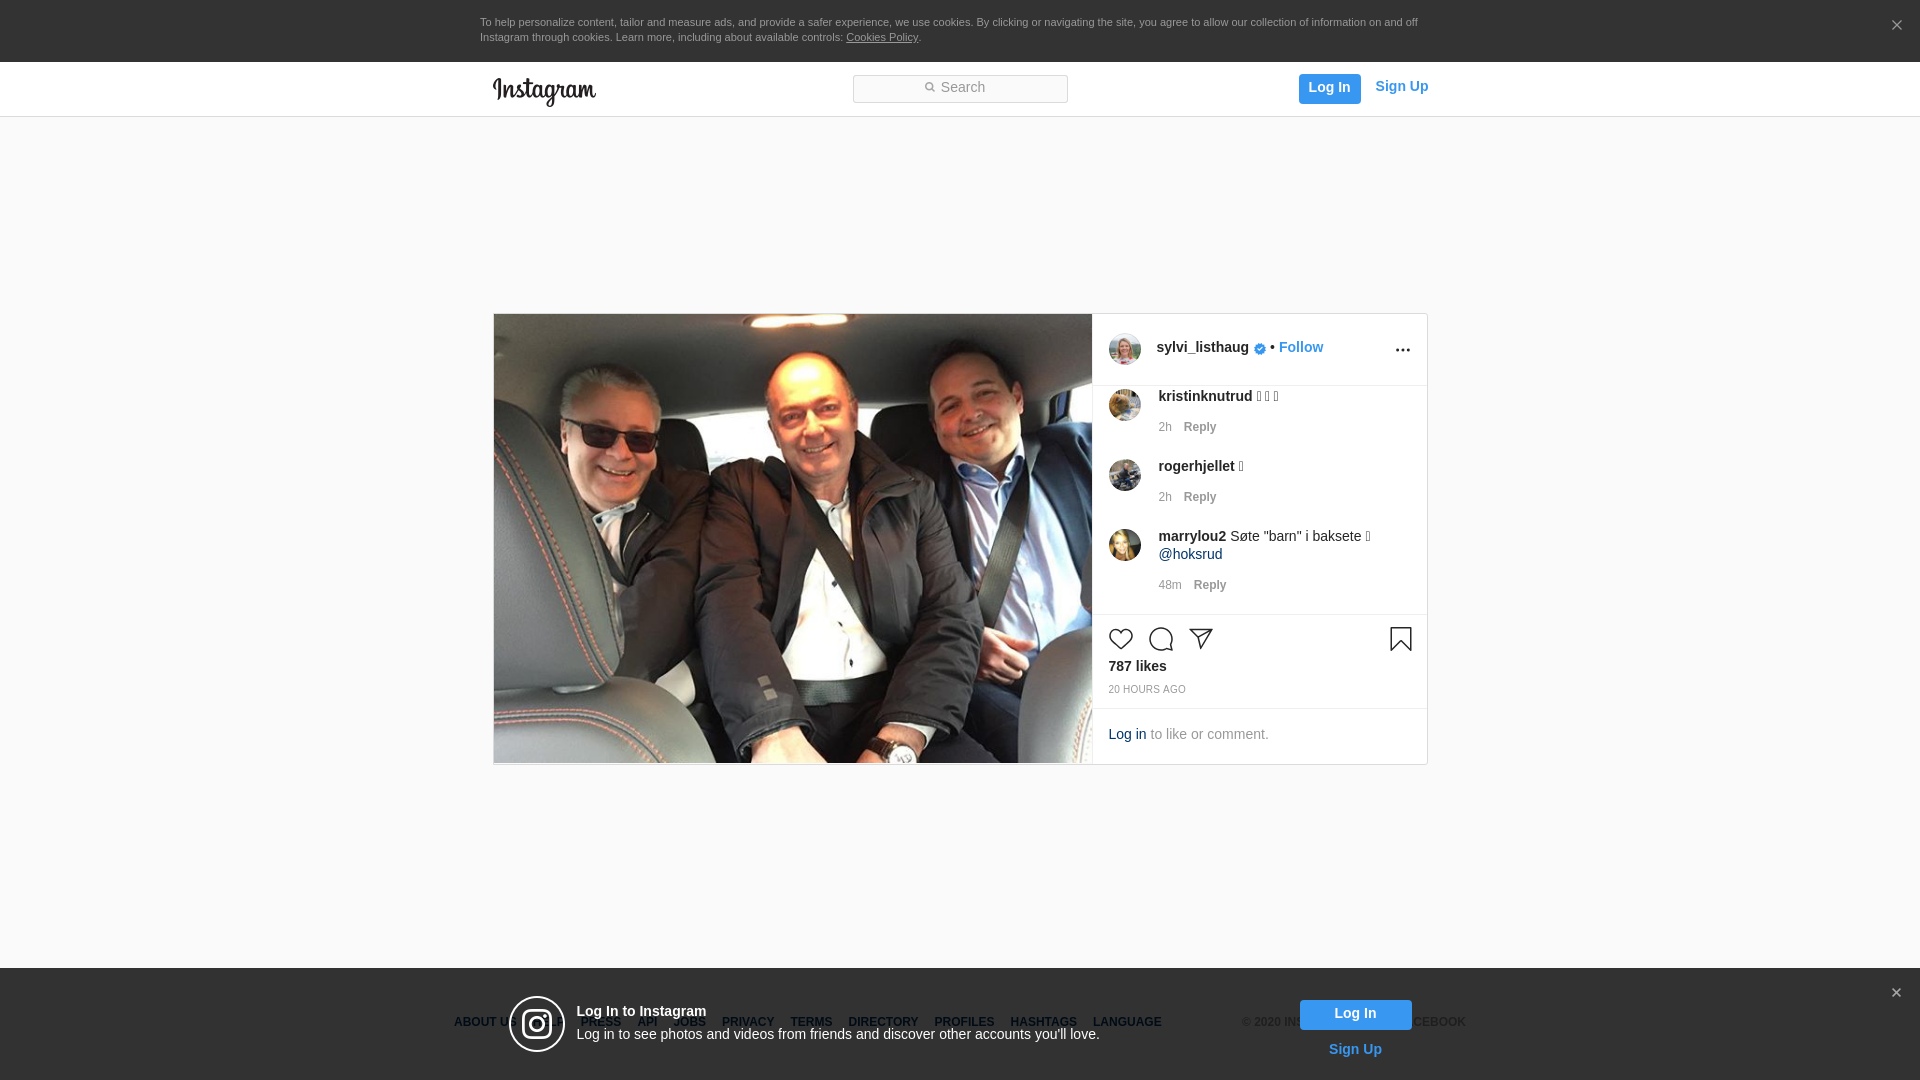Viewport: 1920px width, 1080px height.
Task: Reply to marrylou2's comment
Action: pos(1209,585)
